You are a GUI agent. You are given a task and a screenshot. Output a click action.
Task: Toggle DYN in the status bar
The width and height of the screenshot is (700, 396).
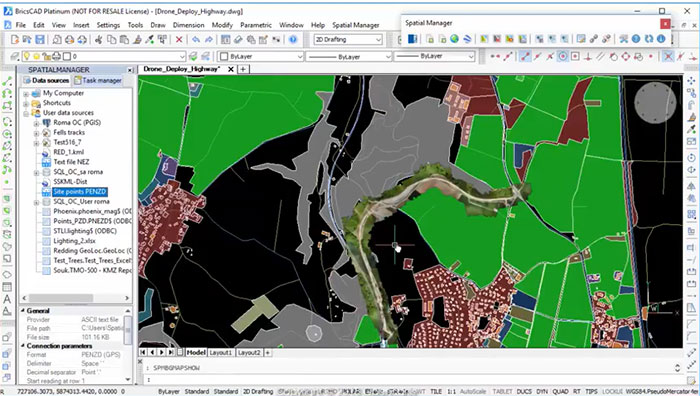[x=542, y=392]
